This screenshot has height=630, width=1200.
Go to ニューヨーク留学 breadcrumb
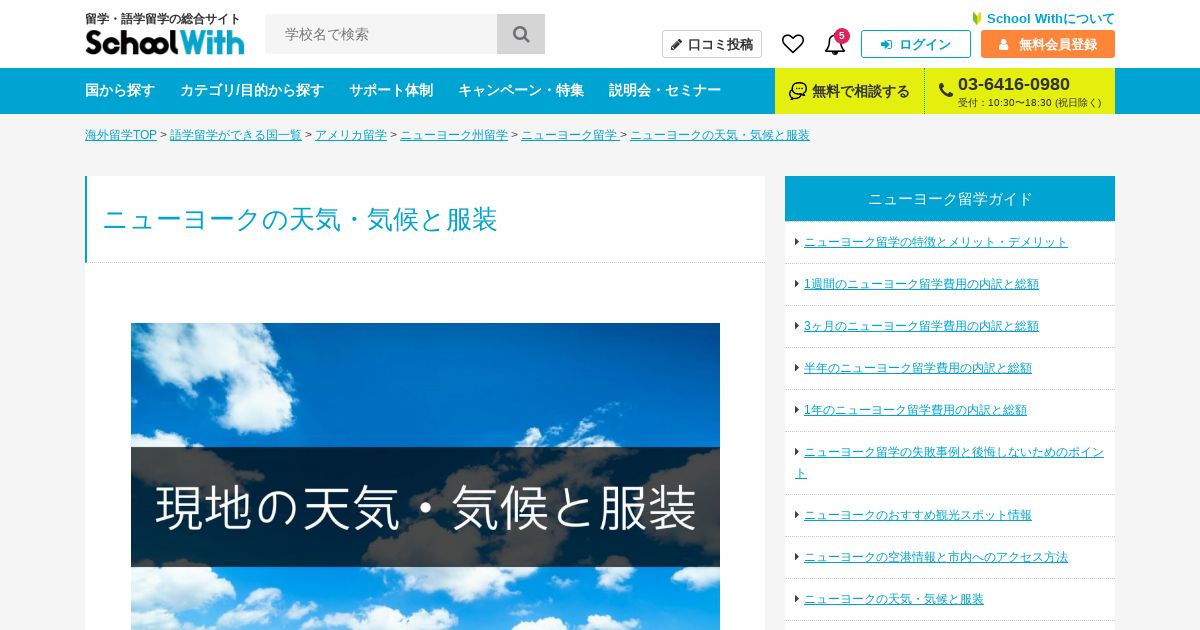point(569,135)
